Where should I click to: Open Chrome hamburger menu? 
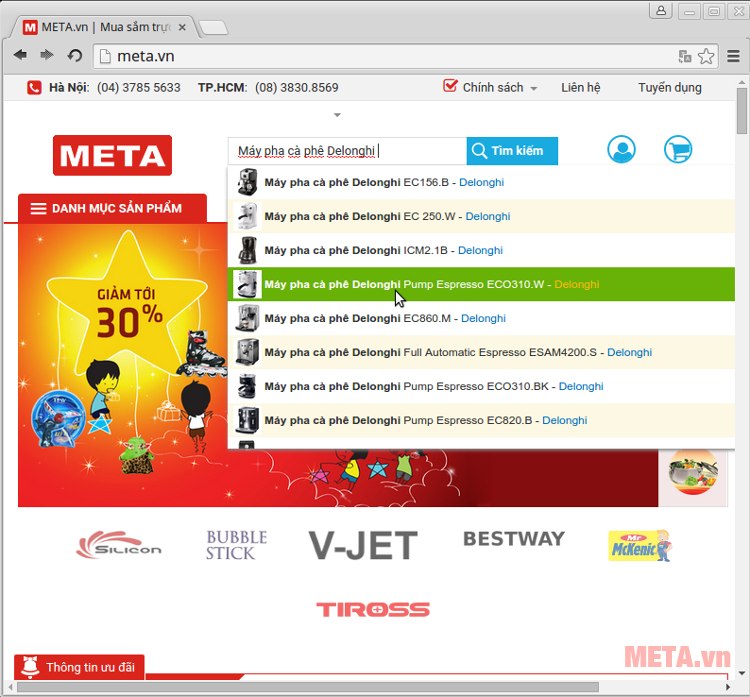pos(733,56)
